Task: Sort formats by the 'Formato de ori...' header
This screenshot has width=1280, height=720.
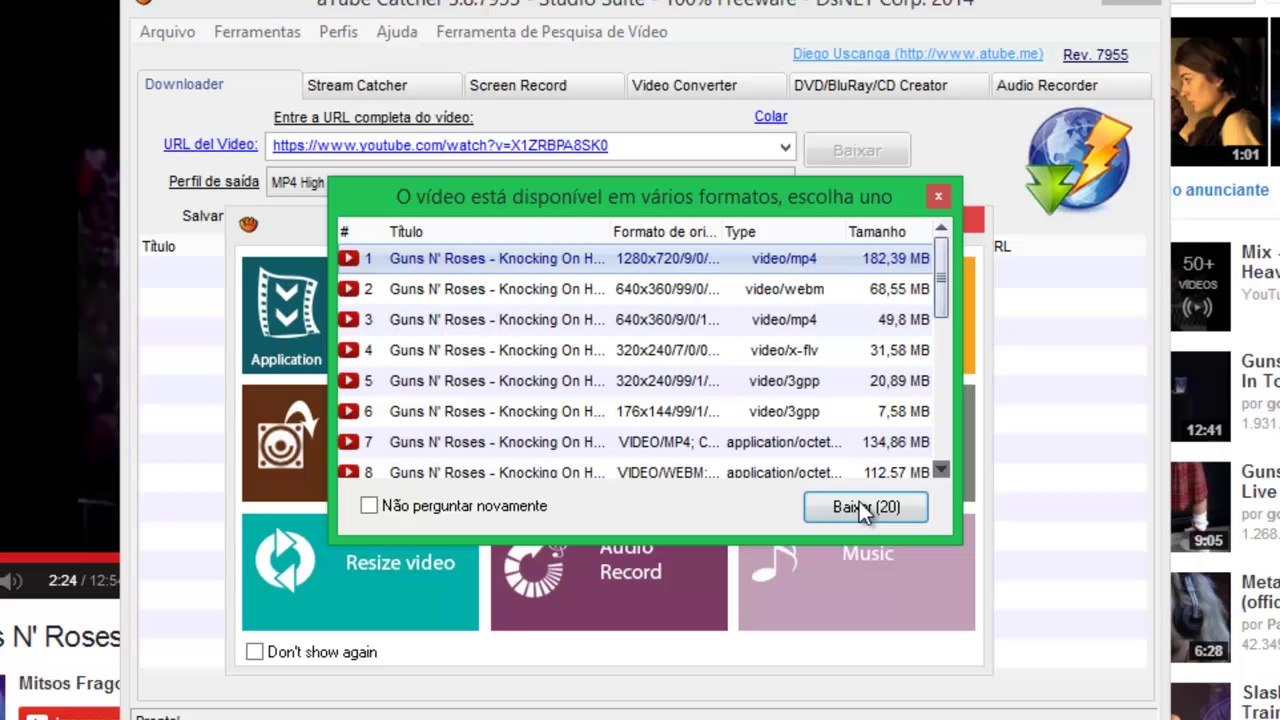Action: pyautogui.click(x=665, y=232)
